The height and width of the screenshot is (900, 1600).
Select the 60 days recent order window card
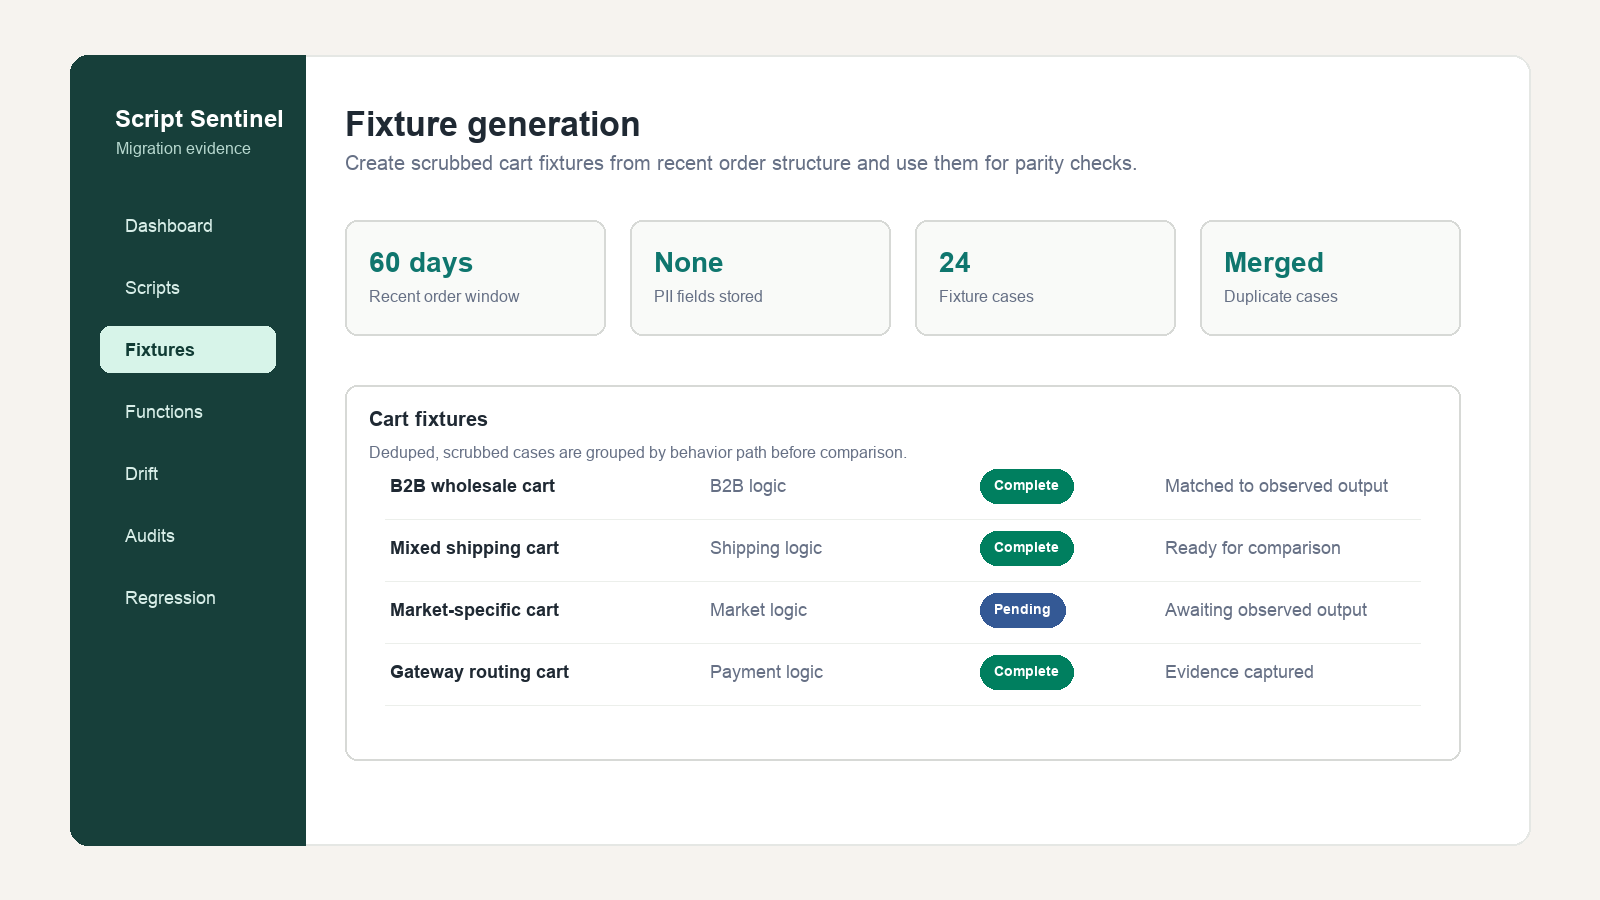tap(475, 278)
